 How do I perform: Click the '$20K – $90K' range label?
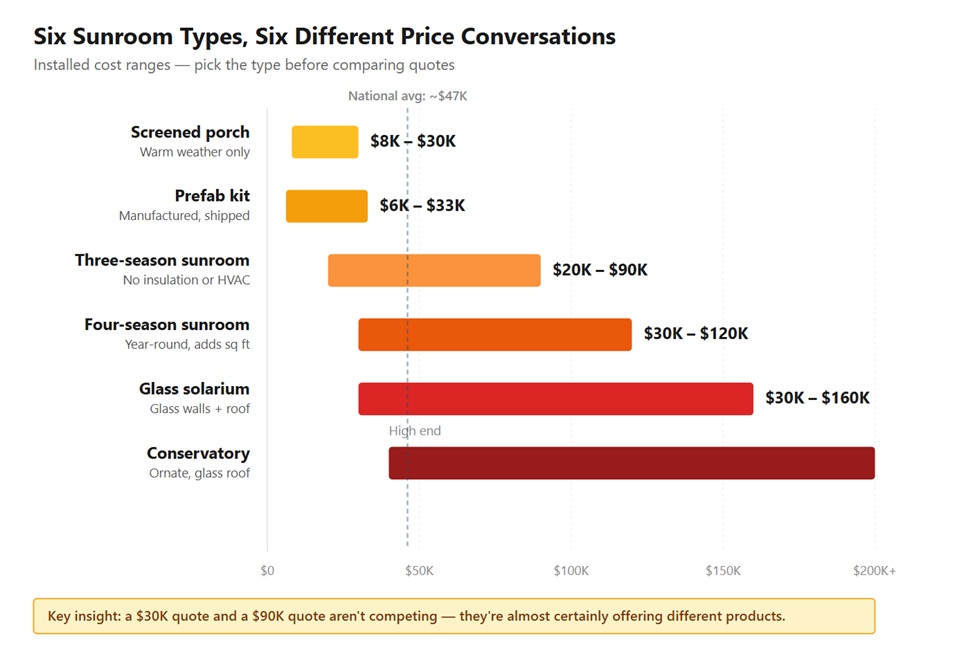point(600,270)
